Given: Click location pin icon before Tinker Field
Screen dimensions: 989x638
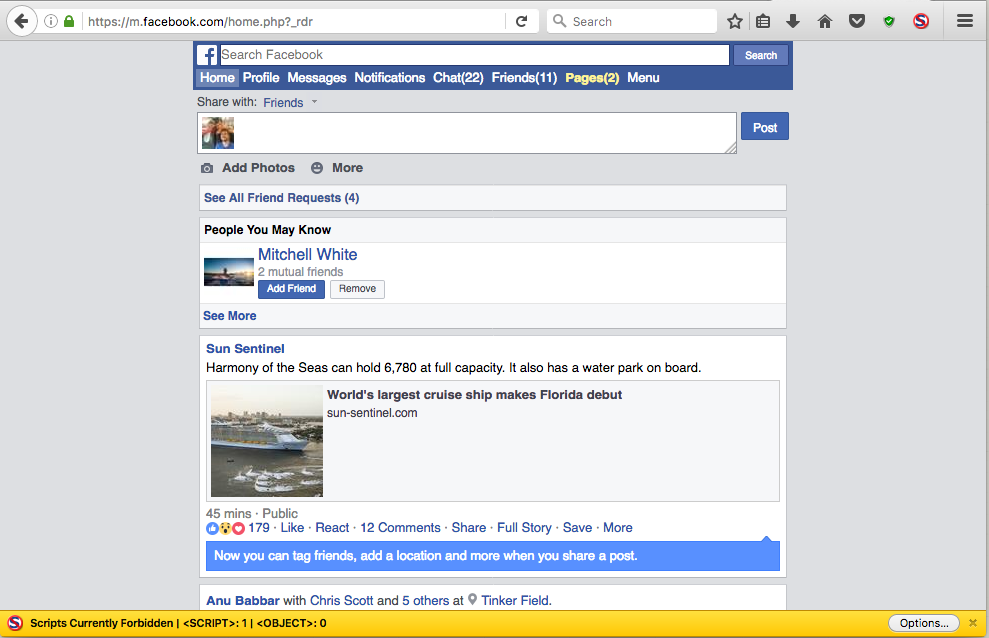Looking at the screenshot, I should pyautogui.click(x=472, y=600).
